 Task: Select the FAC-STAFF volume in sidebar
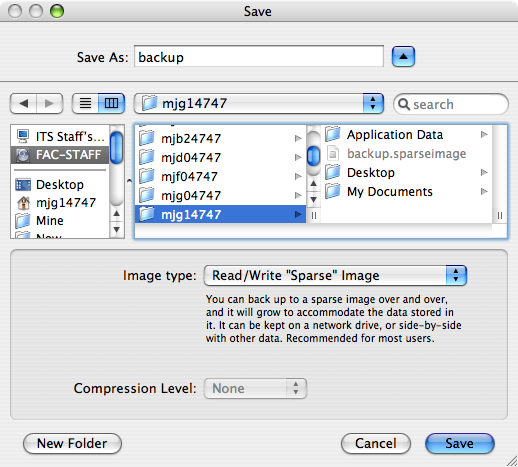tap(60, 155)
